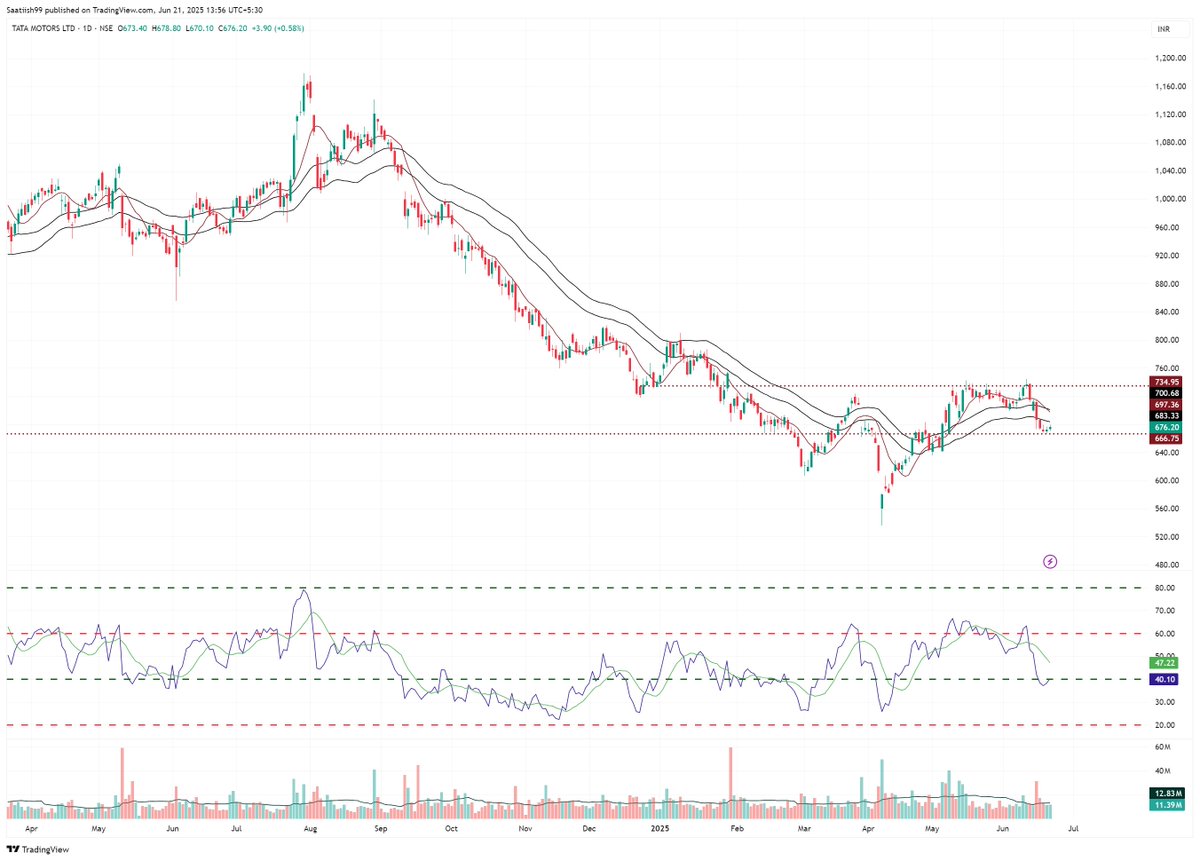Select the green 676.20 last price label
Viewport: 1200px width, 861px height.
tap(1166, 427)
